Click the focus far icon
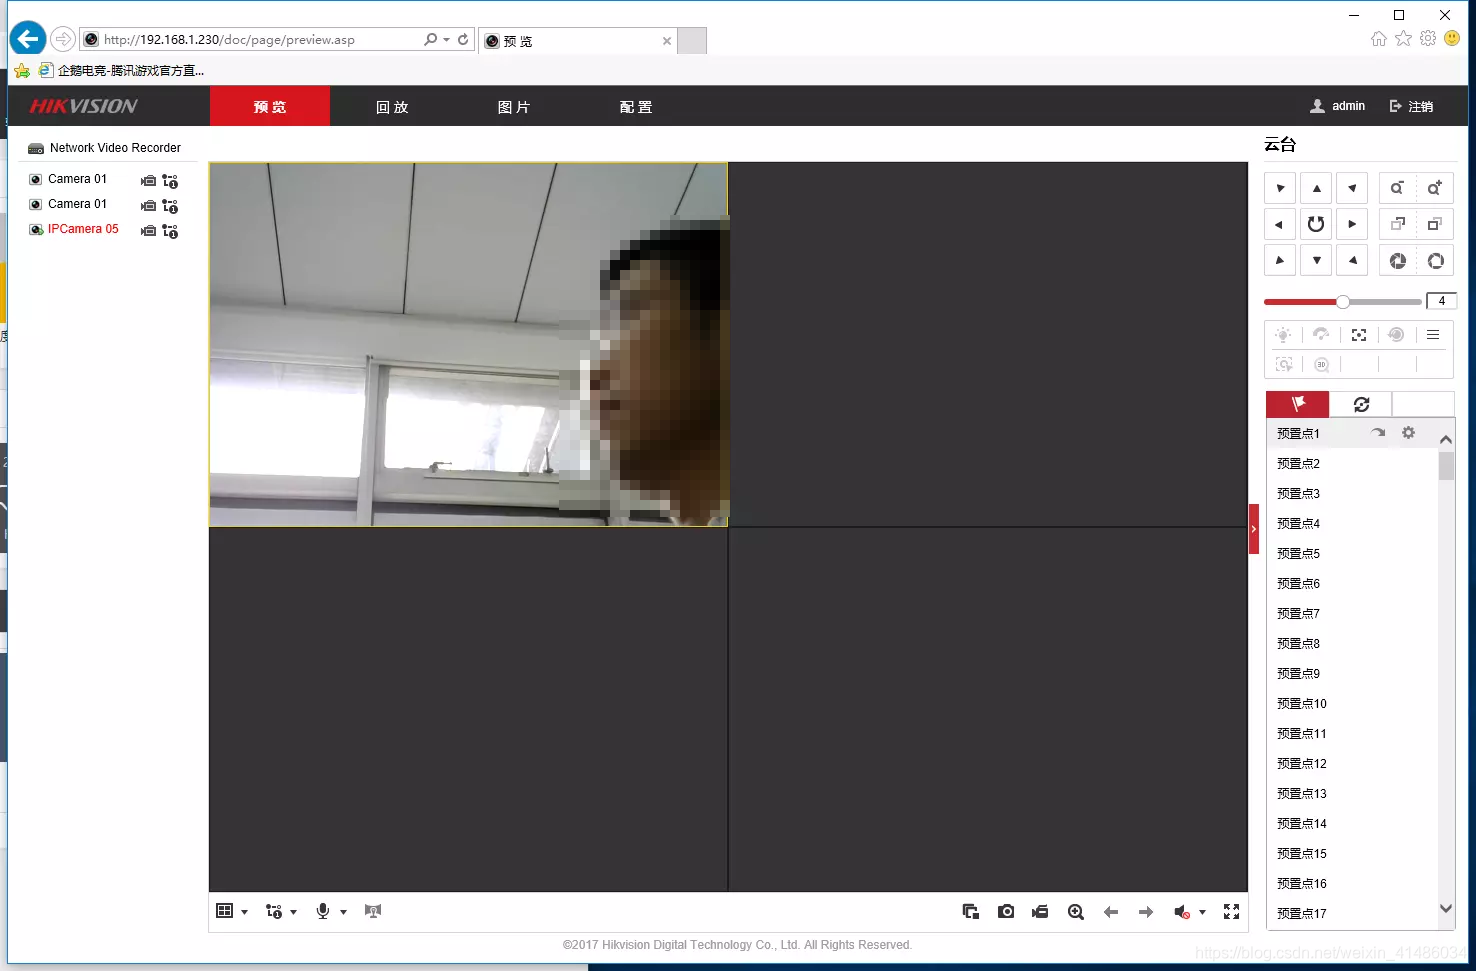The width and height of the screenshot is (1476, 971). click(1435, 224)
